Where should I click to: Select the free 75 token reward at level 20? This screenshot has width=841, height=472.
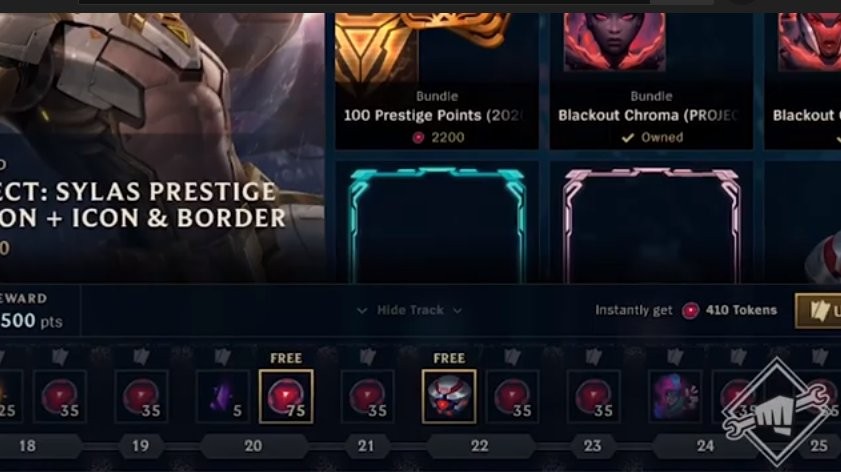tap(286, 396)
